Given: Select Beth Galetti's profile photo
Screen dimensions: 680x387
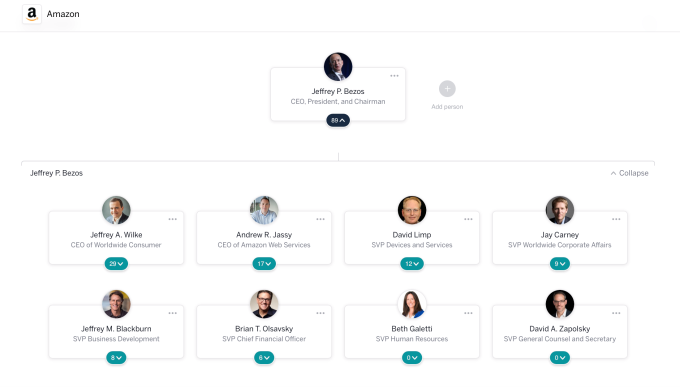Looking at the screenshot, I should (x=412, y=304).
